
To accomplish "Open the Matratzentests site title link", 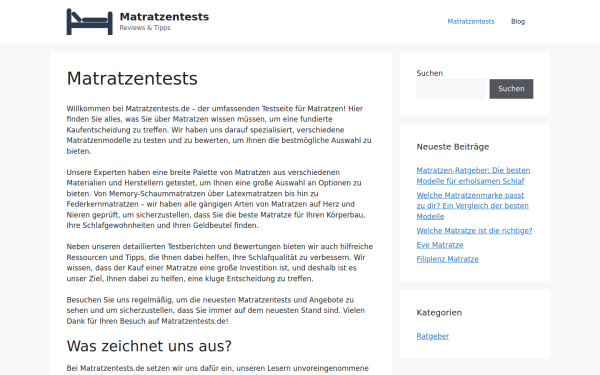I will coord(164,17).
